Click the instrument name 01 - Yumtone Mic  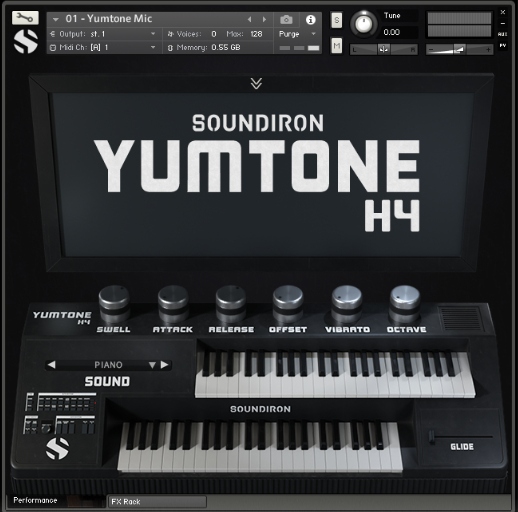click(109, 19)
